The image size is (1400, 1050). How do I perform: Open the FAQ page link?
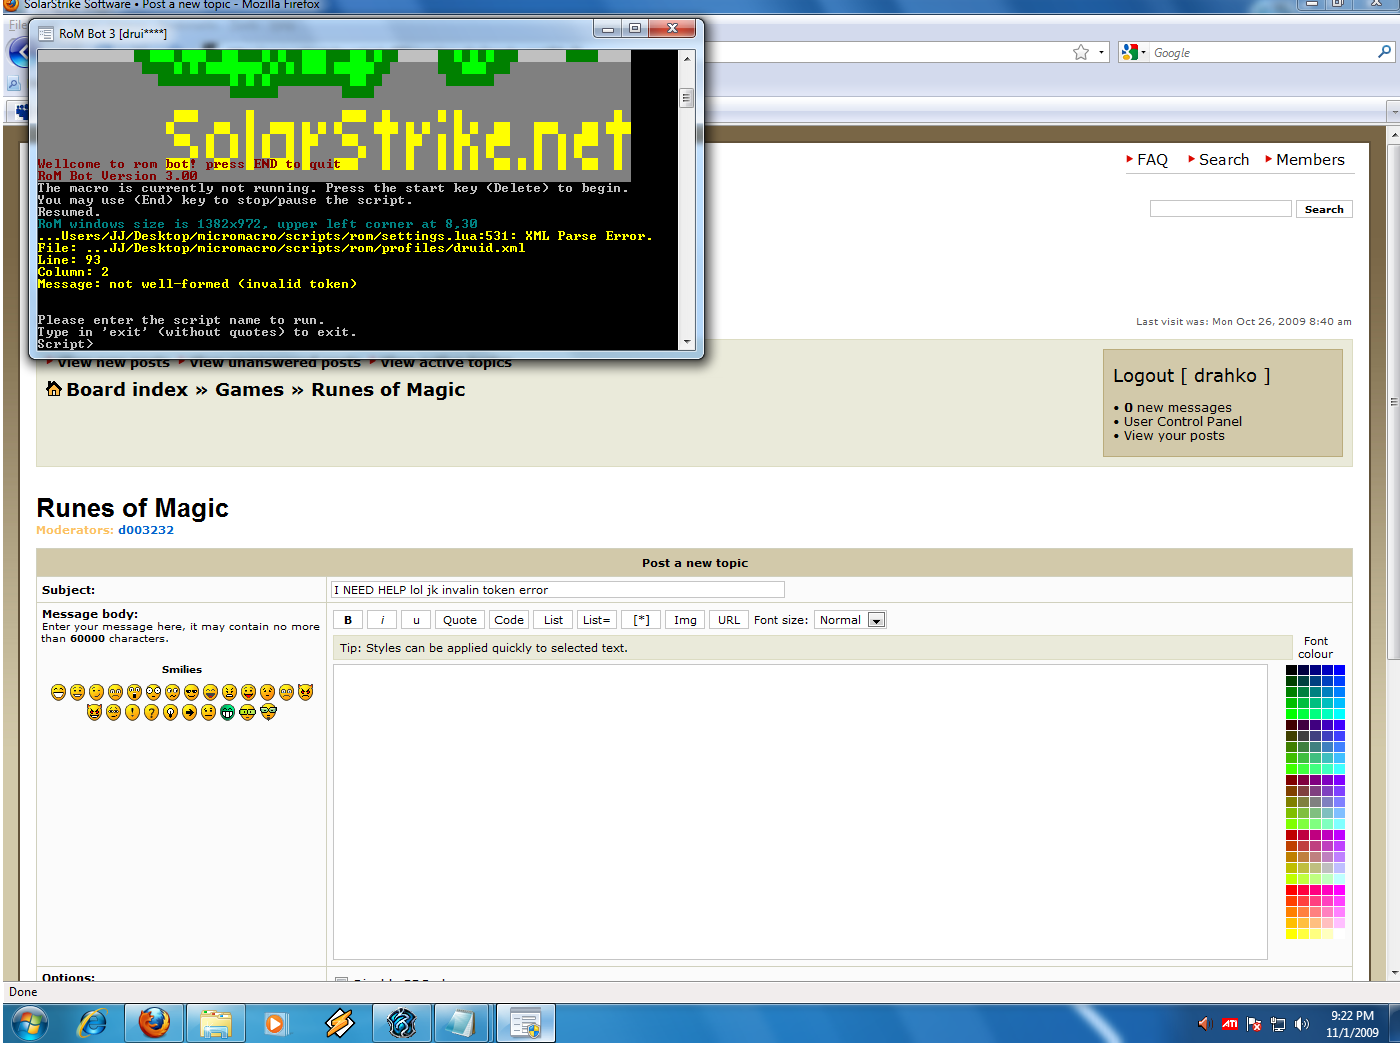[1152, 160]
